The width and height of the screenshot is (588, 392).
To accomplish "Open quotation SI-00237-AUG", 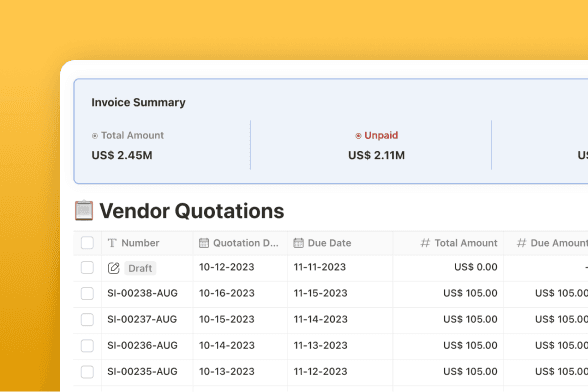I will coord(142,319).
